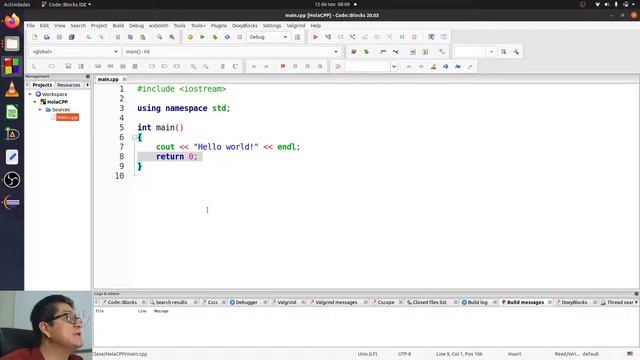Open OBS Studio from the dock
The height and width of the screenshot is (360, 640).
point(12,180)
